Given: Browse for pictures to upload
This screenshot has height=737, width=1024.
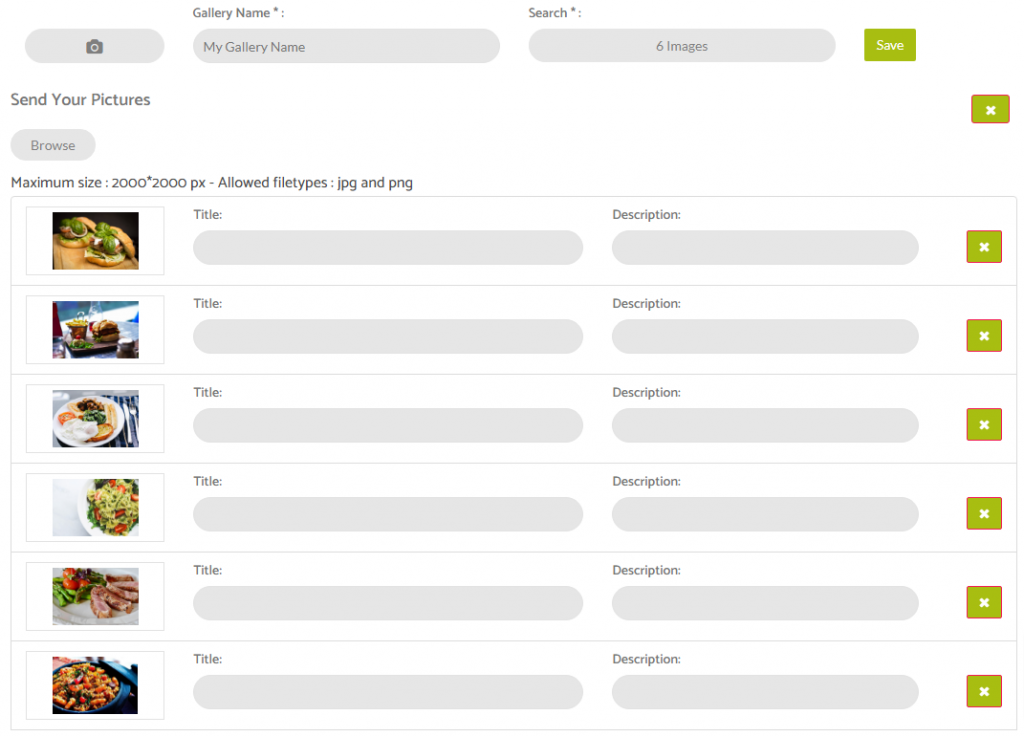Looking at the screenshot, I should coord(53,145).
